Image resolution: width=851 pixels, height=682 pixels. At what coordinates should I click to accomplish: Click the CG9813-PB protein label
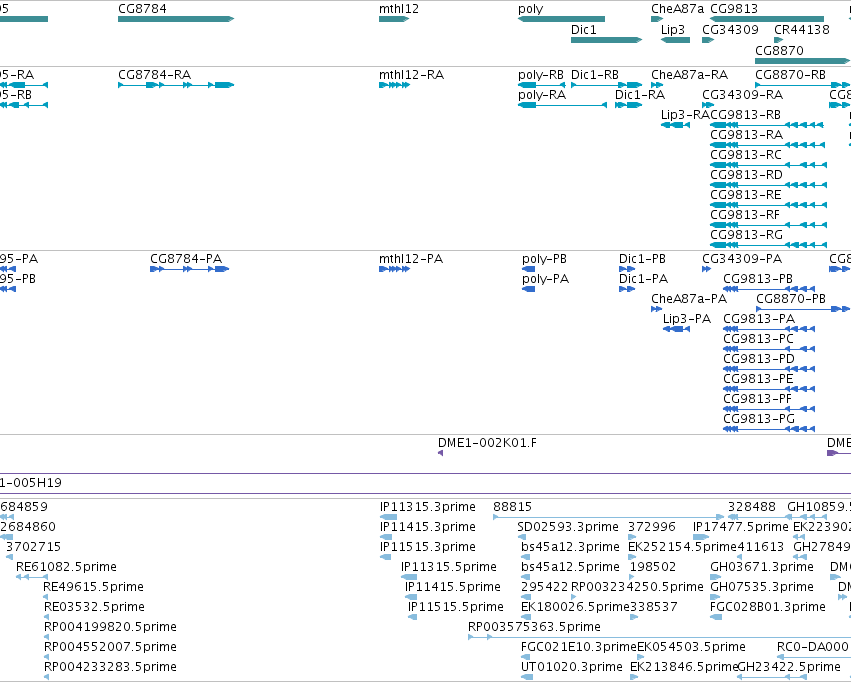[758, 279]
